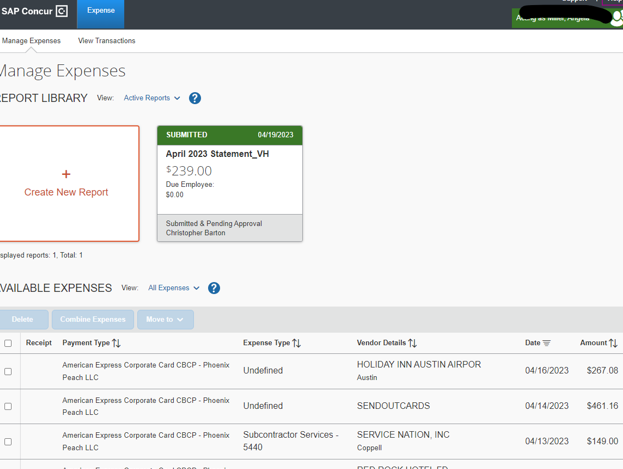Click the approver name Christopher Barton
This screenshot has height=469, width=623.
tap(195, 233)
